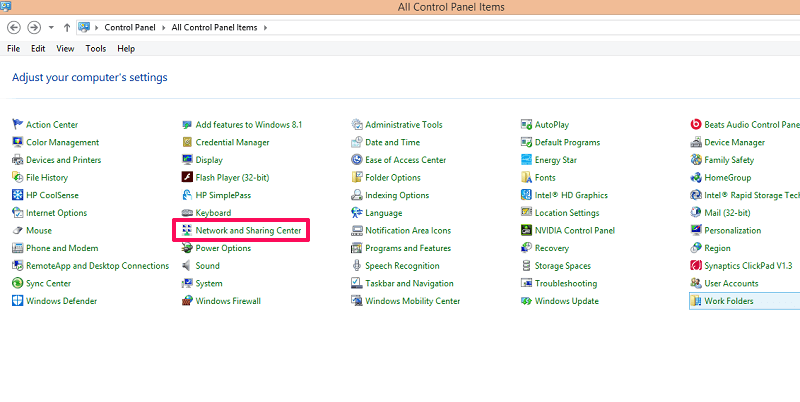Open the Programs and Features link
Screen dimensions: 800x402
(408, 248)
